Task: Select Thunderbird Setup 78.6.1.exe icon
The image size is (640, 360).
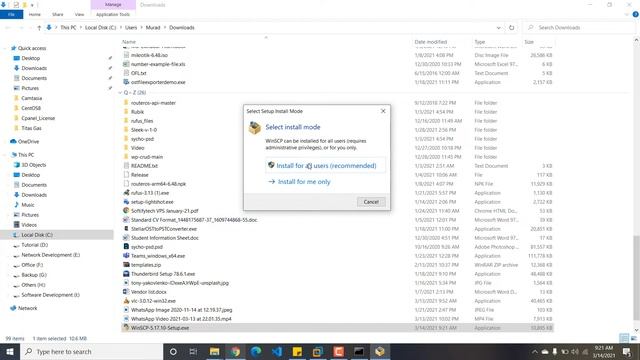Action: point(126,273)
